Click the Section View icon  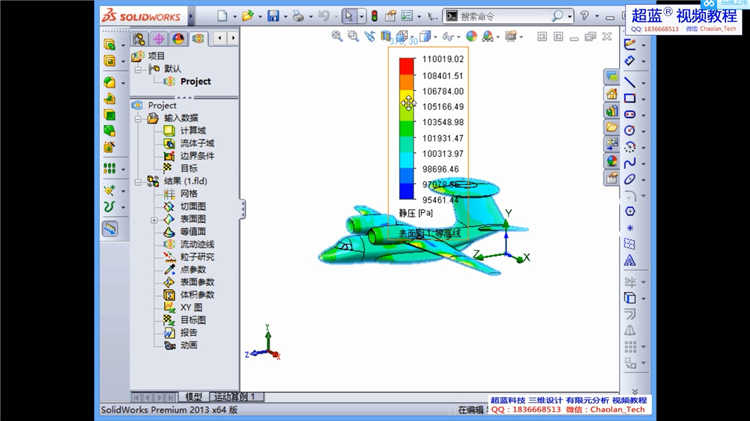coord(386,36)
